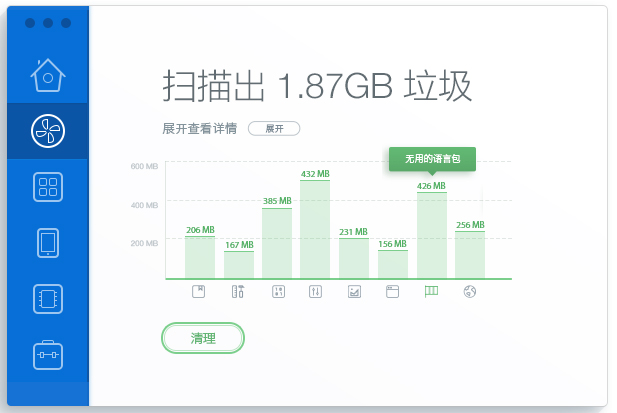This screenshot has height=413, width=617.
Task: Select the green flag language pack icon
Action: pyautogui.click(x=431, y=292)
